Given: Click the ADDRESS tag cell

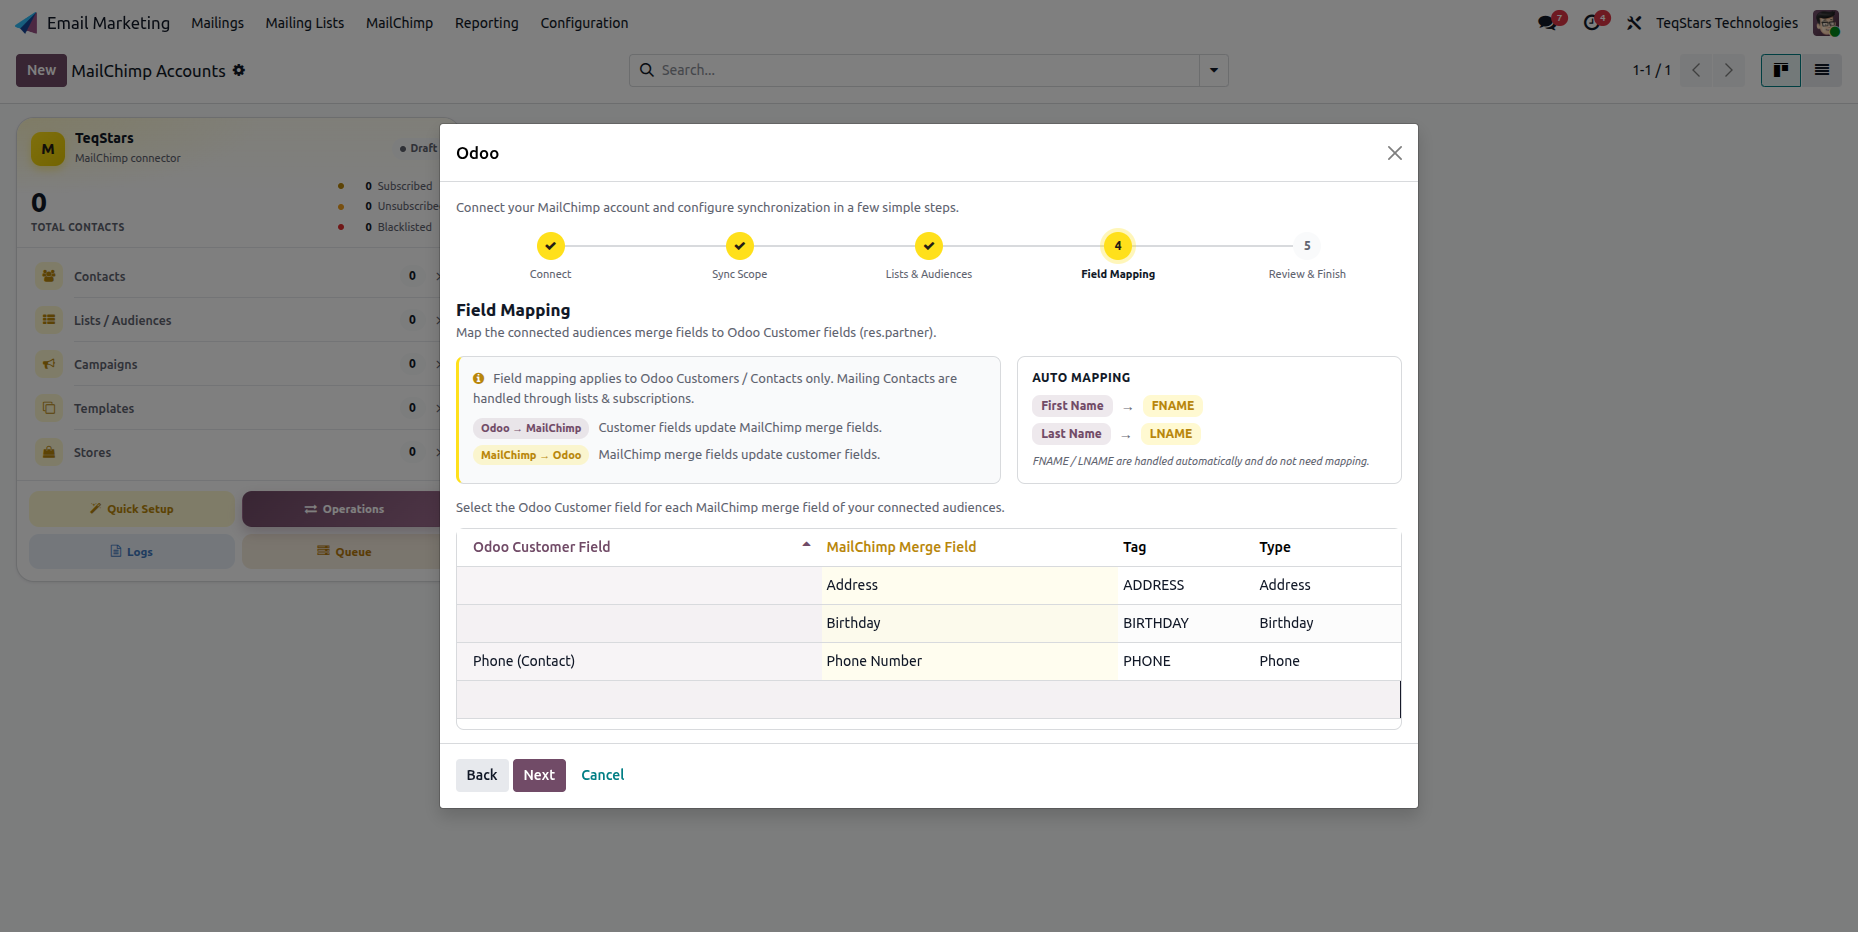Looking at the screenshot, I should (1186, 585).
